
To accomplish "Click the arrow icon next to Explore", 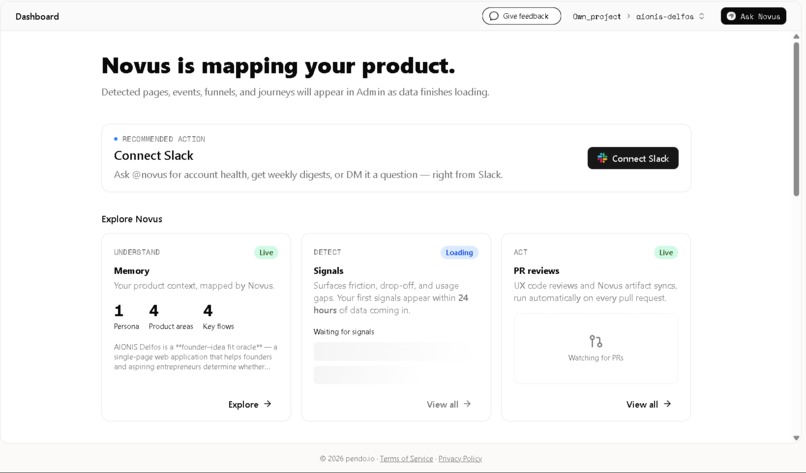I will coord(267,404).
